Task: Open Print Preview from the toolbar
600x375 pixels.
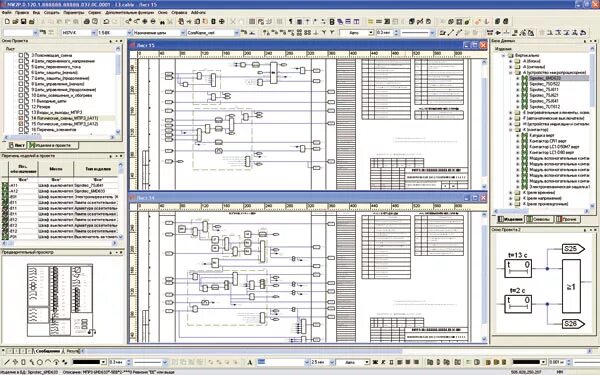Action: tap(95, 21)
